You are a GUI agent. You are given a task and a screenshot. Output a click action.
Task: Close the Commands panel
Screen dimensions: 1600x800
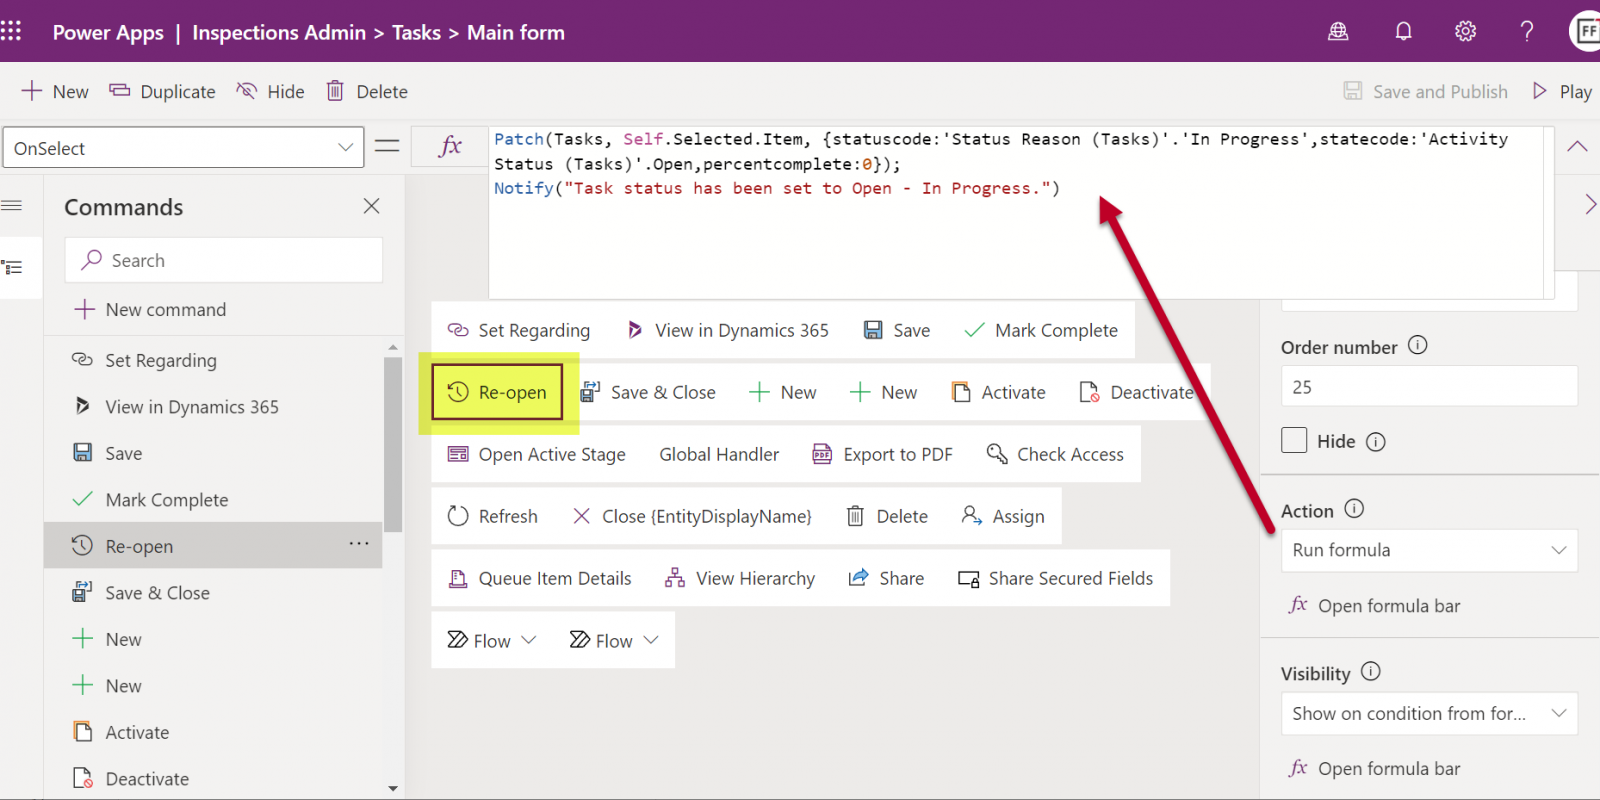tap(371, 206)
